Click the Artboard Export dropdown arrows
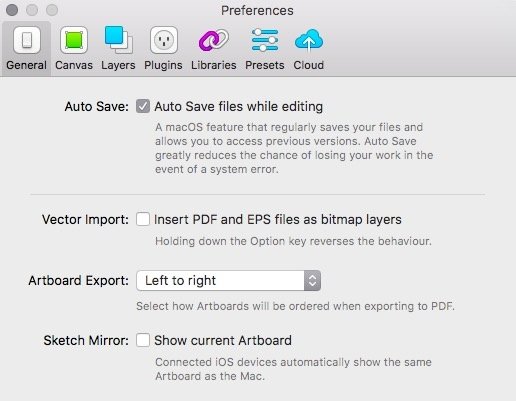Screen dimensions: 516x401 coord(312,281)
